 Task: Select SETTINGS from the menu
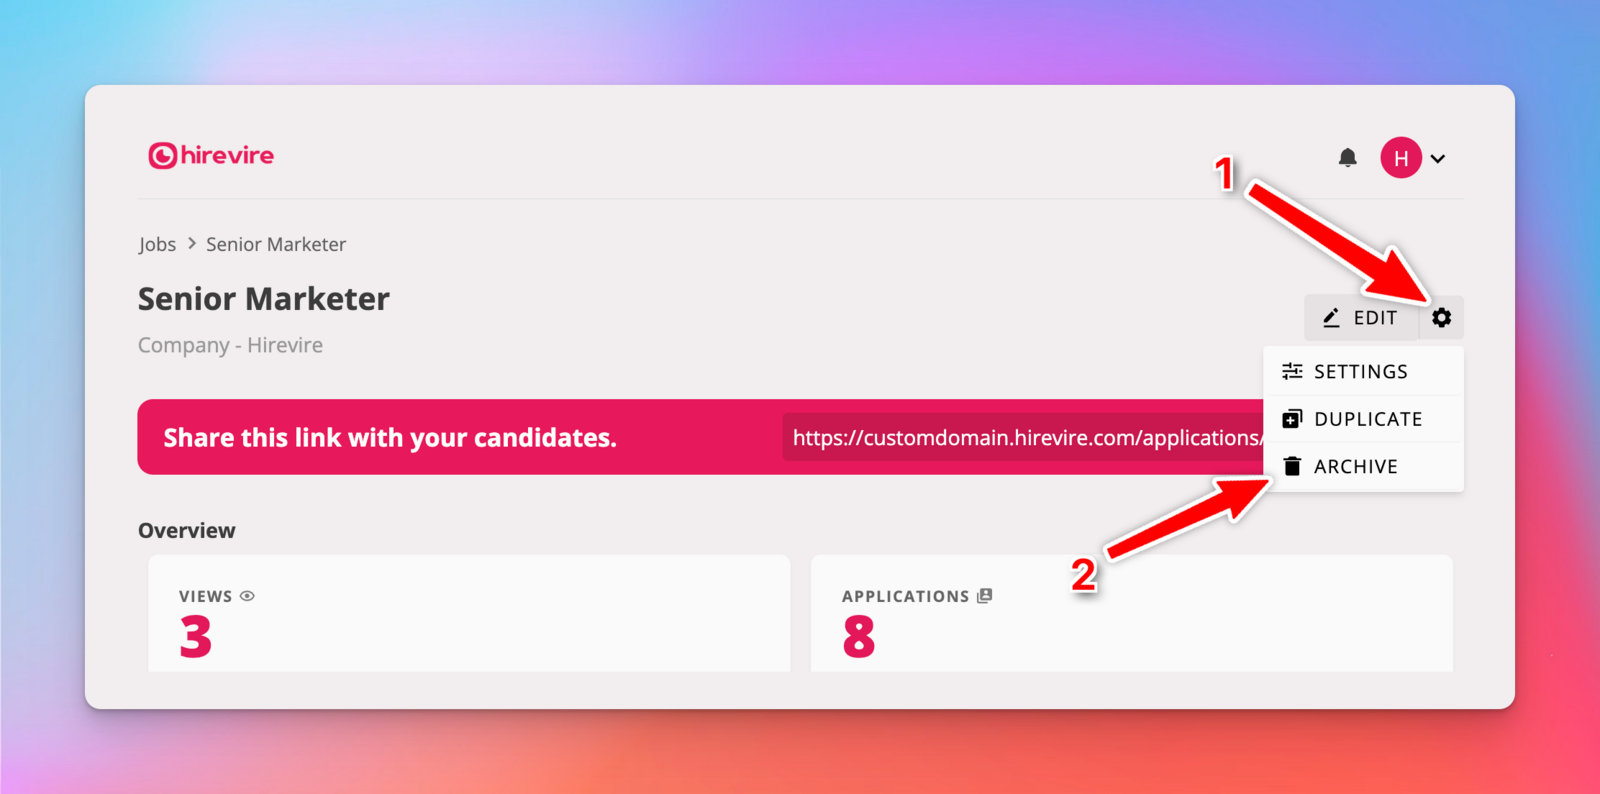(1360, 372)
